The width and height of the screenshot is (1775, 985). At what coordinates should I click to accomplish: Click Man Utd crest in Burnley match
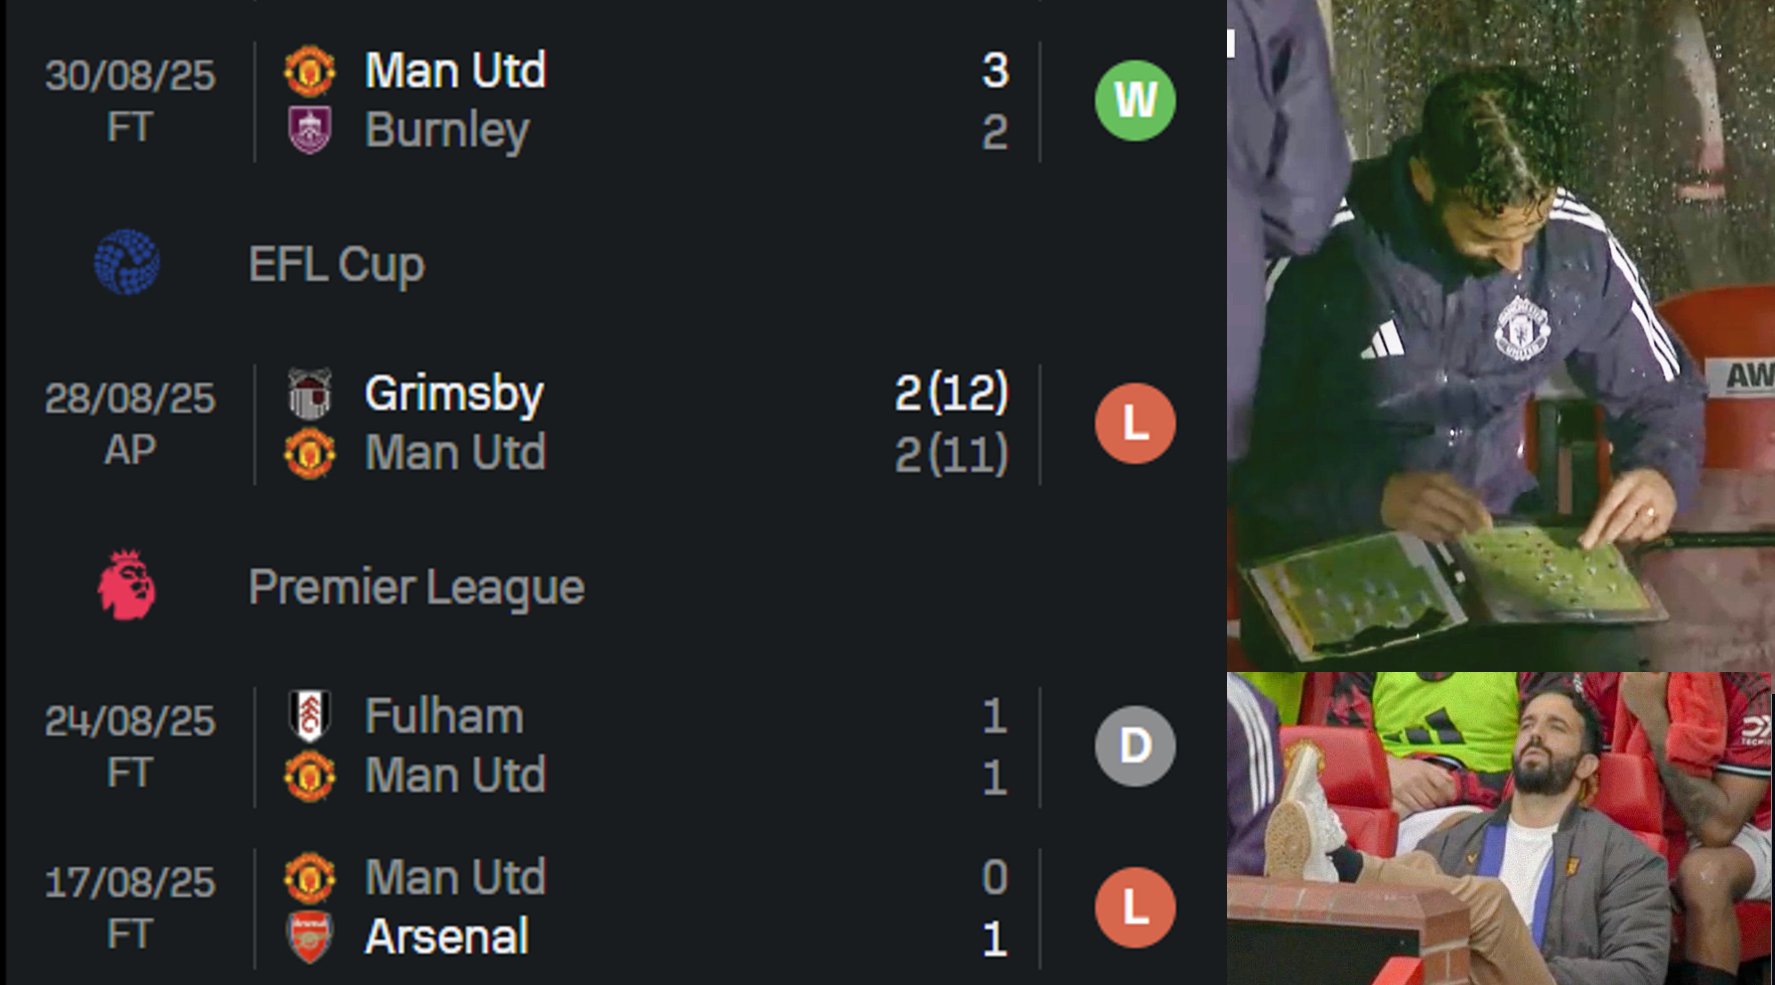tap(309, 70)
